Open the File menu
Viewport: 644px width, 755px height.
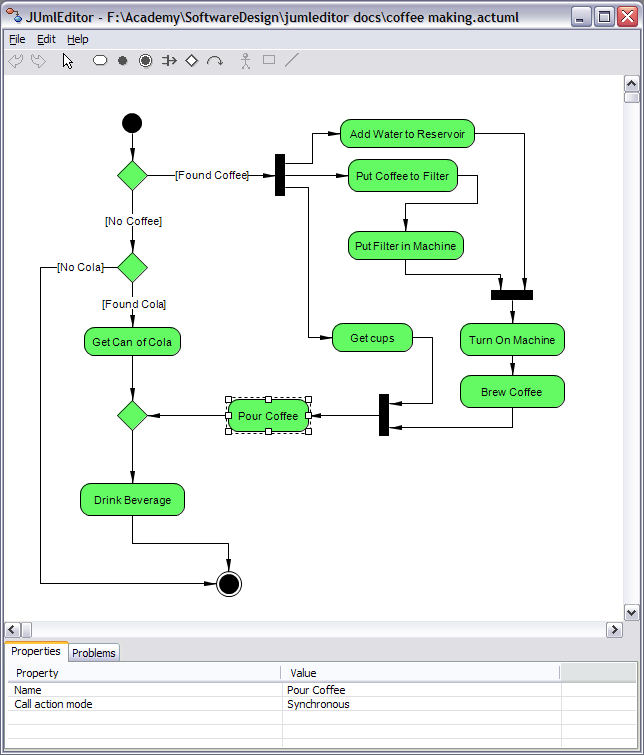point(17,39)
